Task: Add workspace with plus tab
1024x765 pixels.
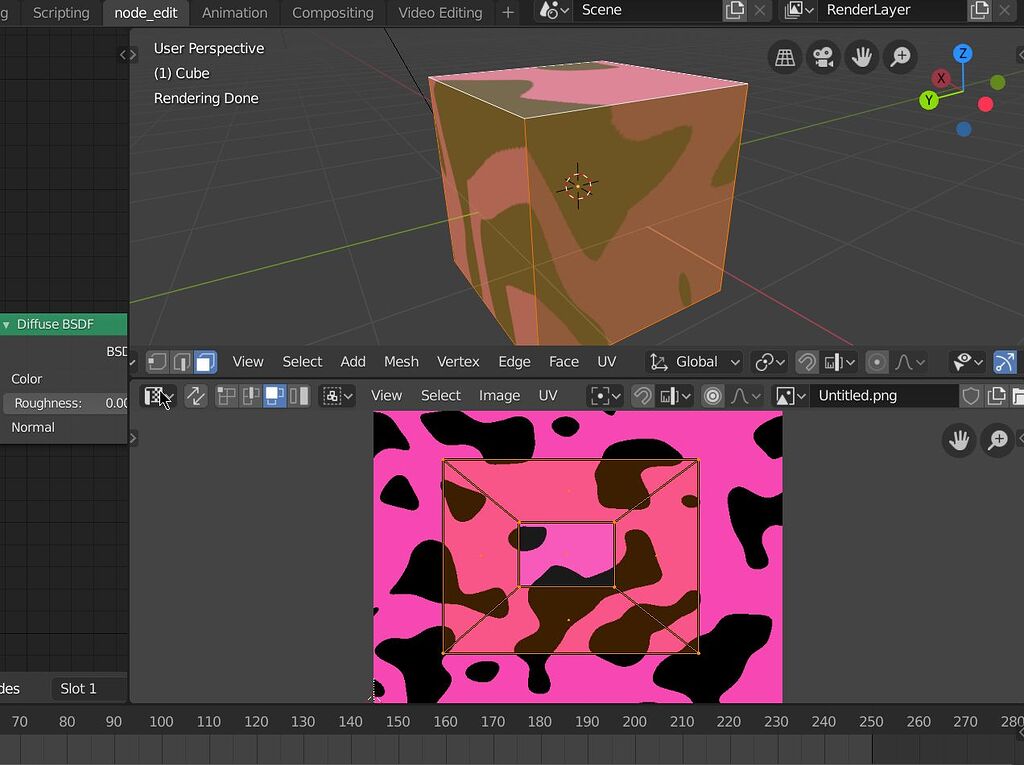Action: coord(507,12)
